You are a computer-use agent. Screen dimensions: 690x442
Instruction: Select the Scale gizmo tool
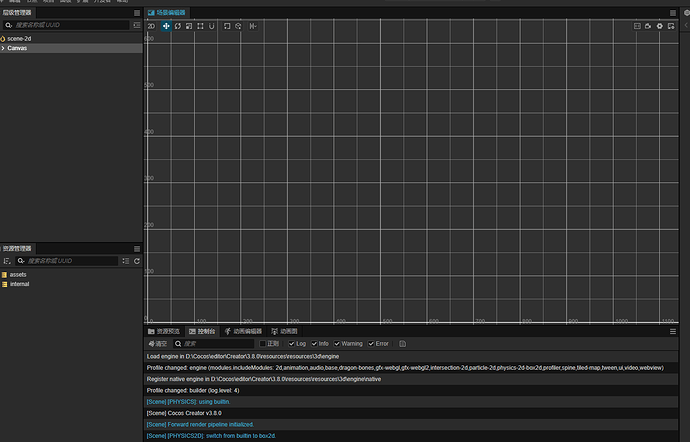pos(189,26)
